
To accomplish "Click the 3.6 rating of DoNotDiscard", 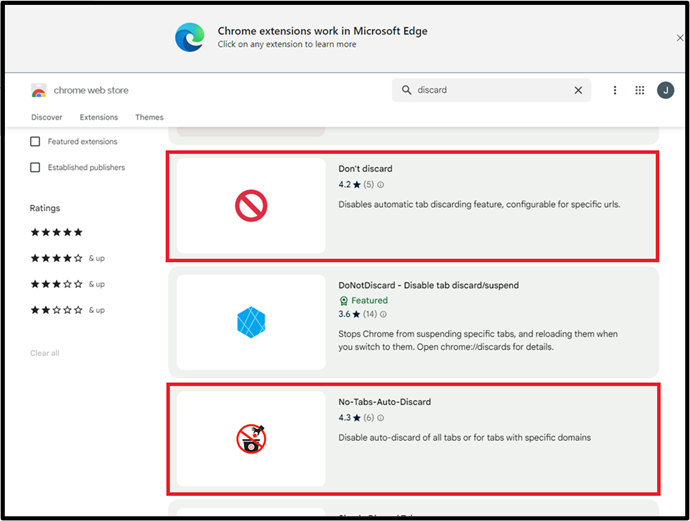I will tap(345, 314).
